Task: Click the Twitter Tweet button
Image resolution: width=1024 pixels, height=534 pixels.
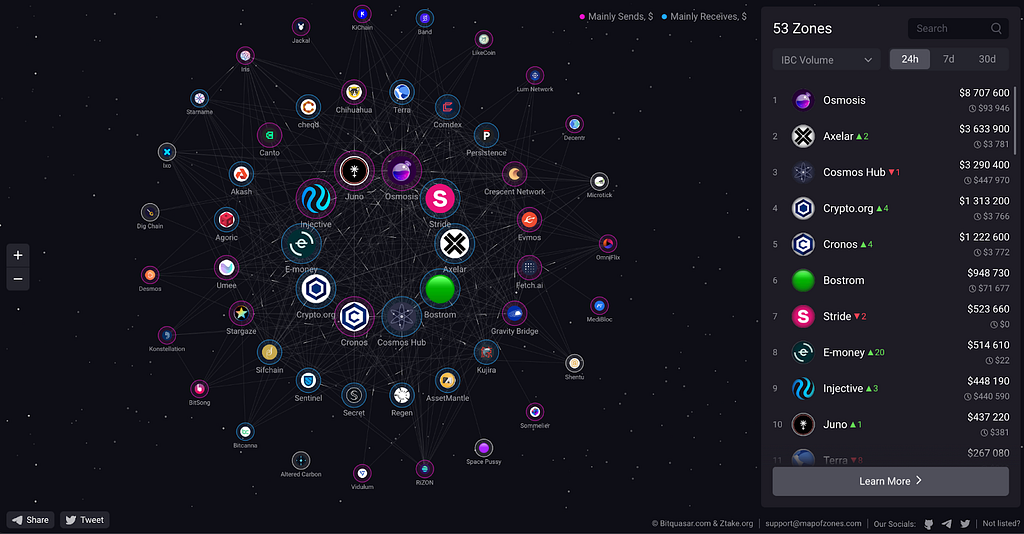Action: tap(85, 520)
